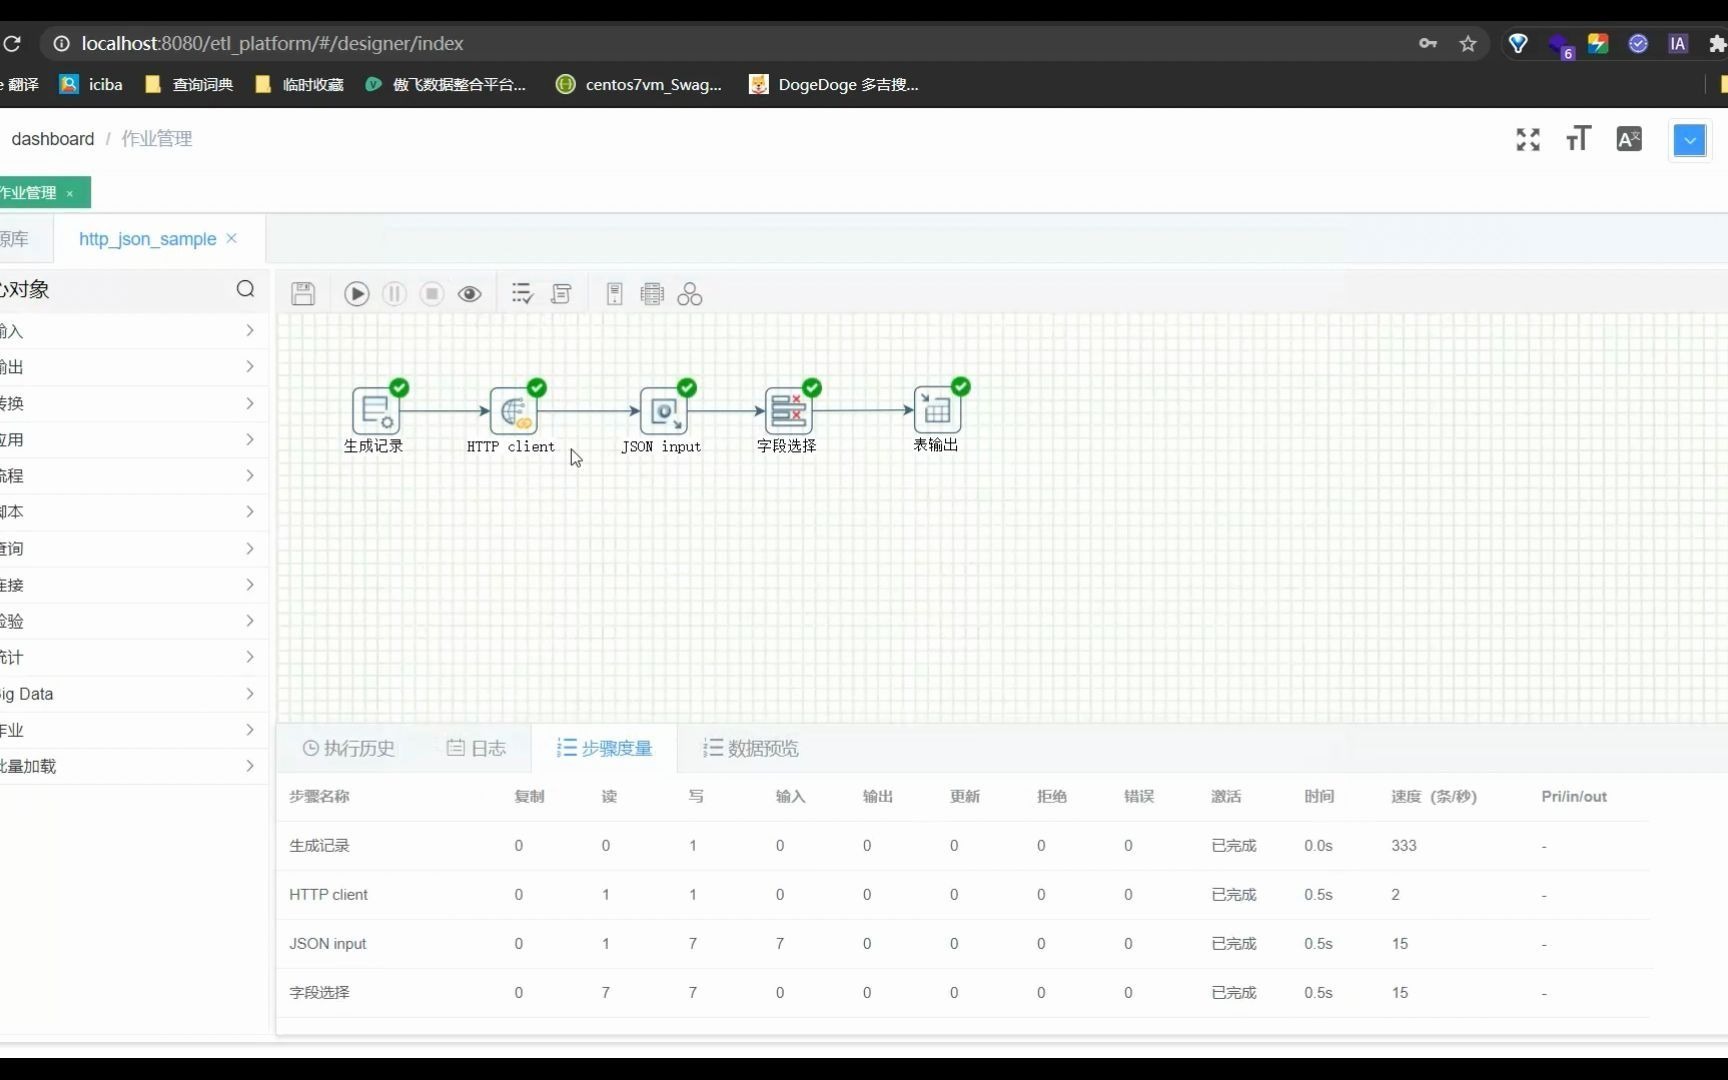Bookmark this page with the star icon

click(x=1468, y=43)
